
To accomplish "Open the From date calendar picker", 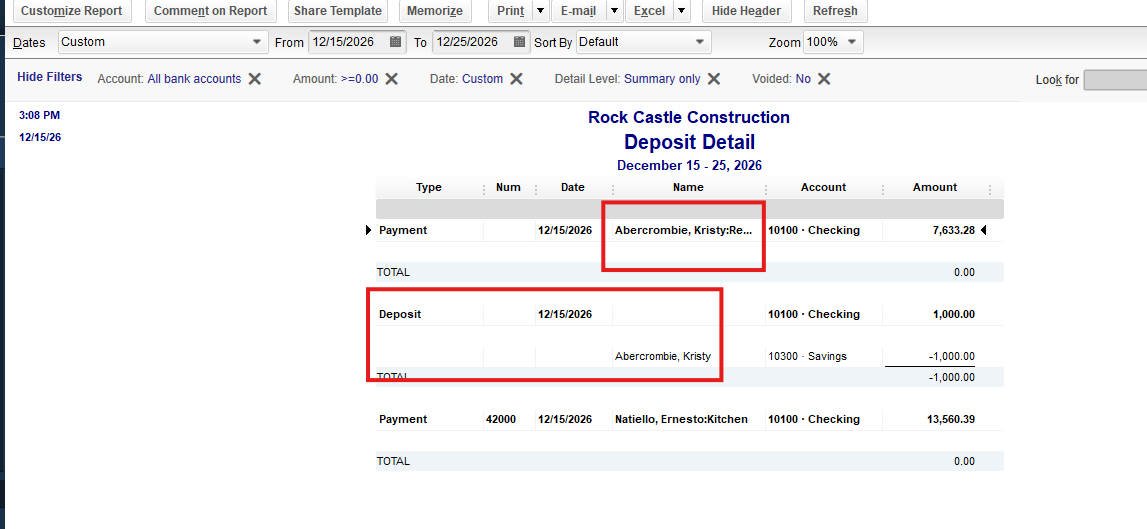I will 396,42.
